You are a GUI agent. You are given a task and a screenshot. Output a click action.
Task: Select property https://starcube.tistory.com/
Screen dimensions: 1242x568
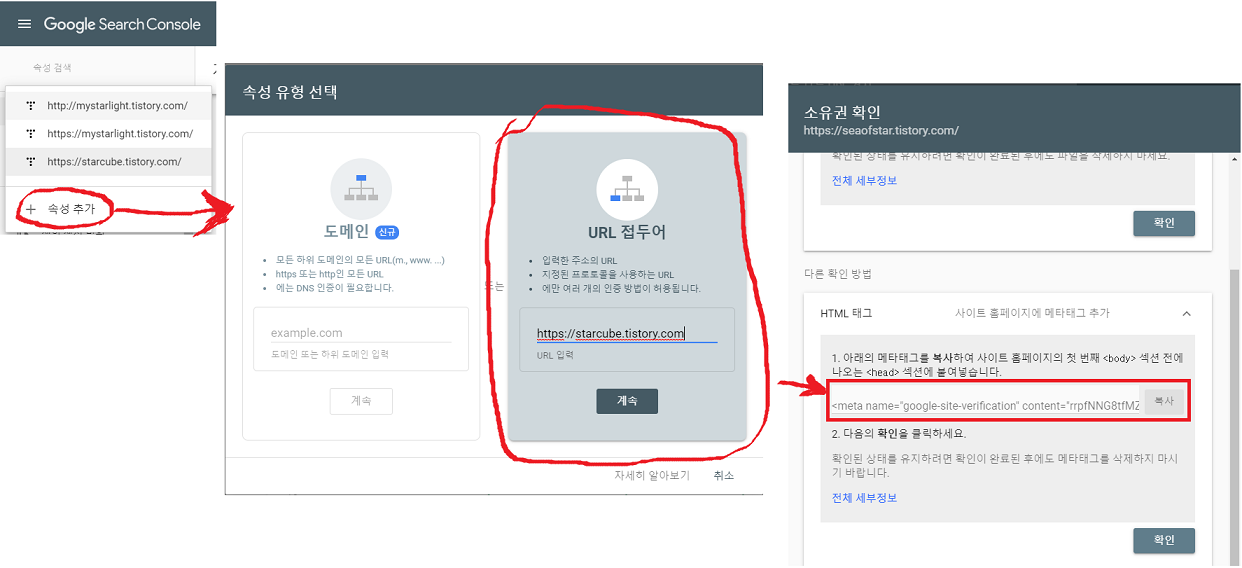coord(108,162)
